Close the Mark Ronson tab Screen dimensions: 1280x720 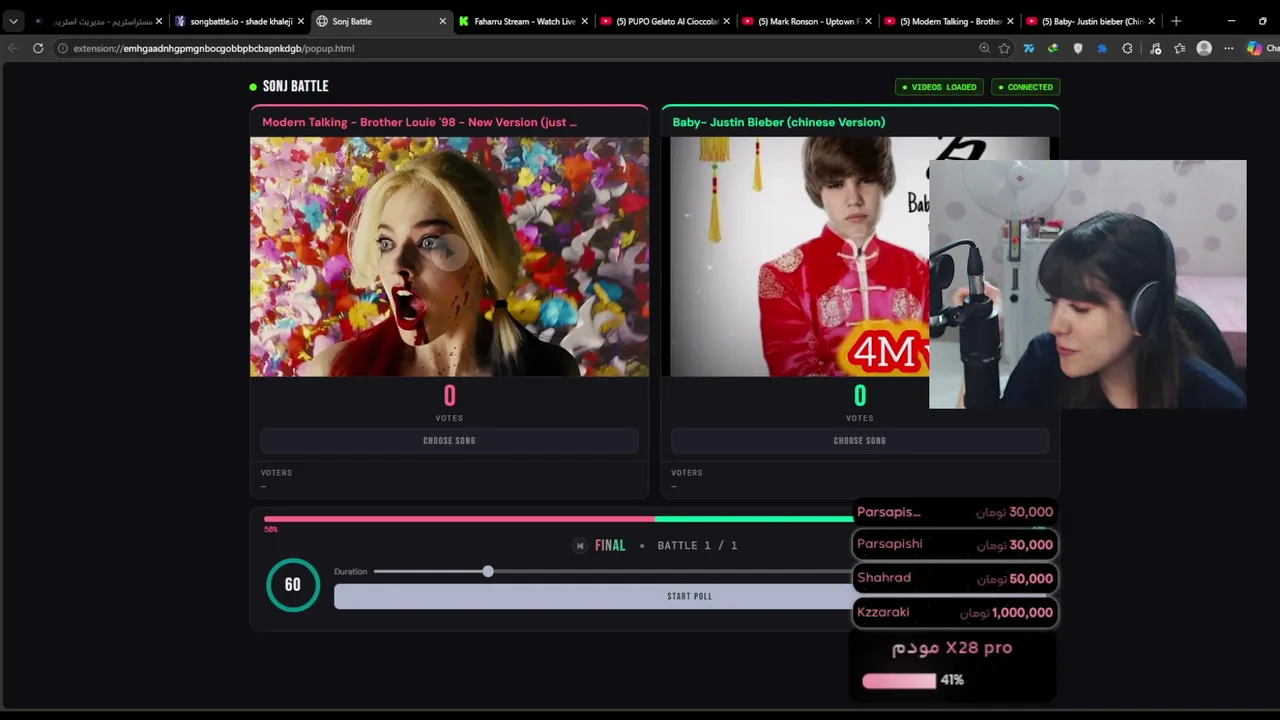click(x=868, y=21)
